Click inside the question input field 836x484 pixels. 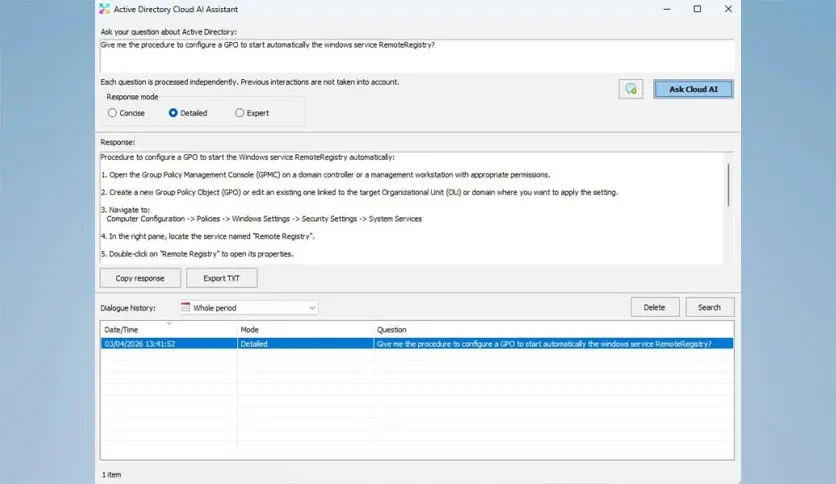417,56
